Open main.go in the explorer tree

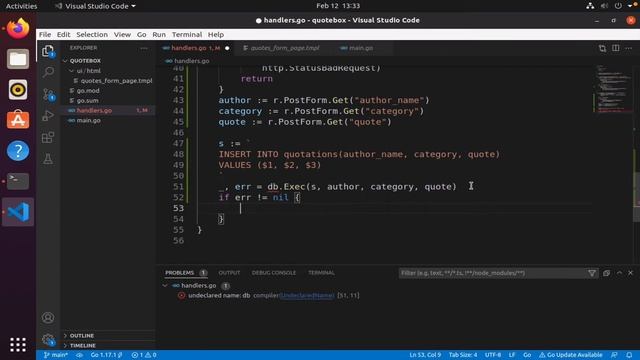[x=89, y=120]
